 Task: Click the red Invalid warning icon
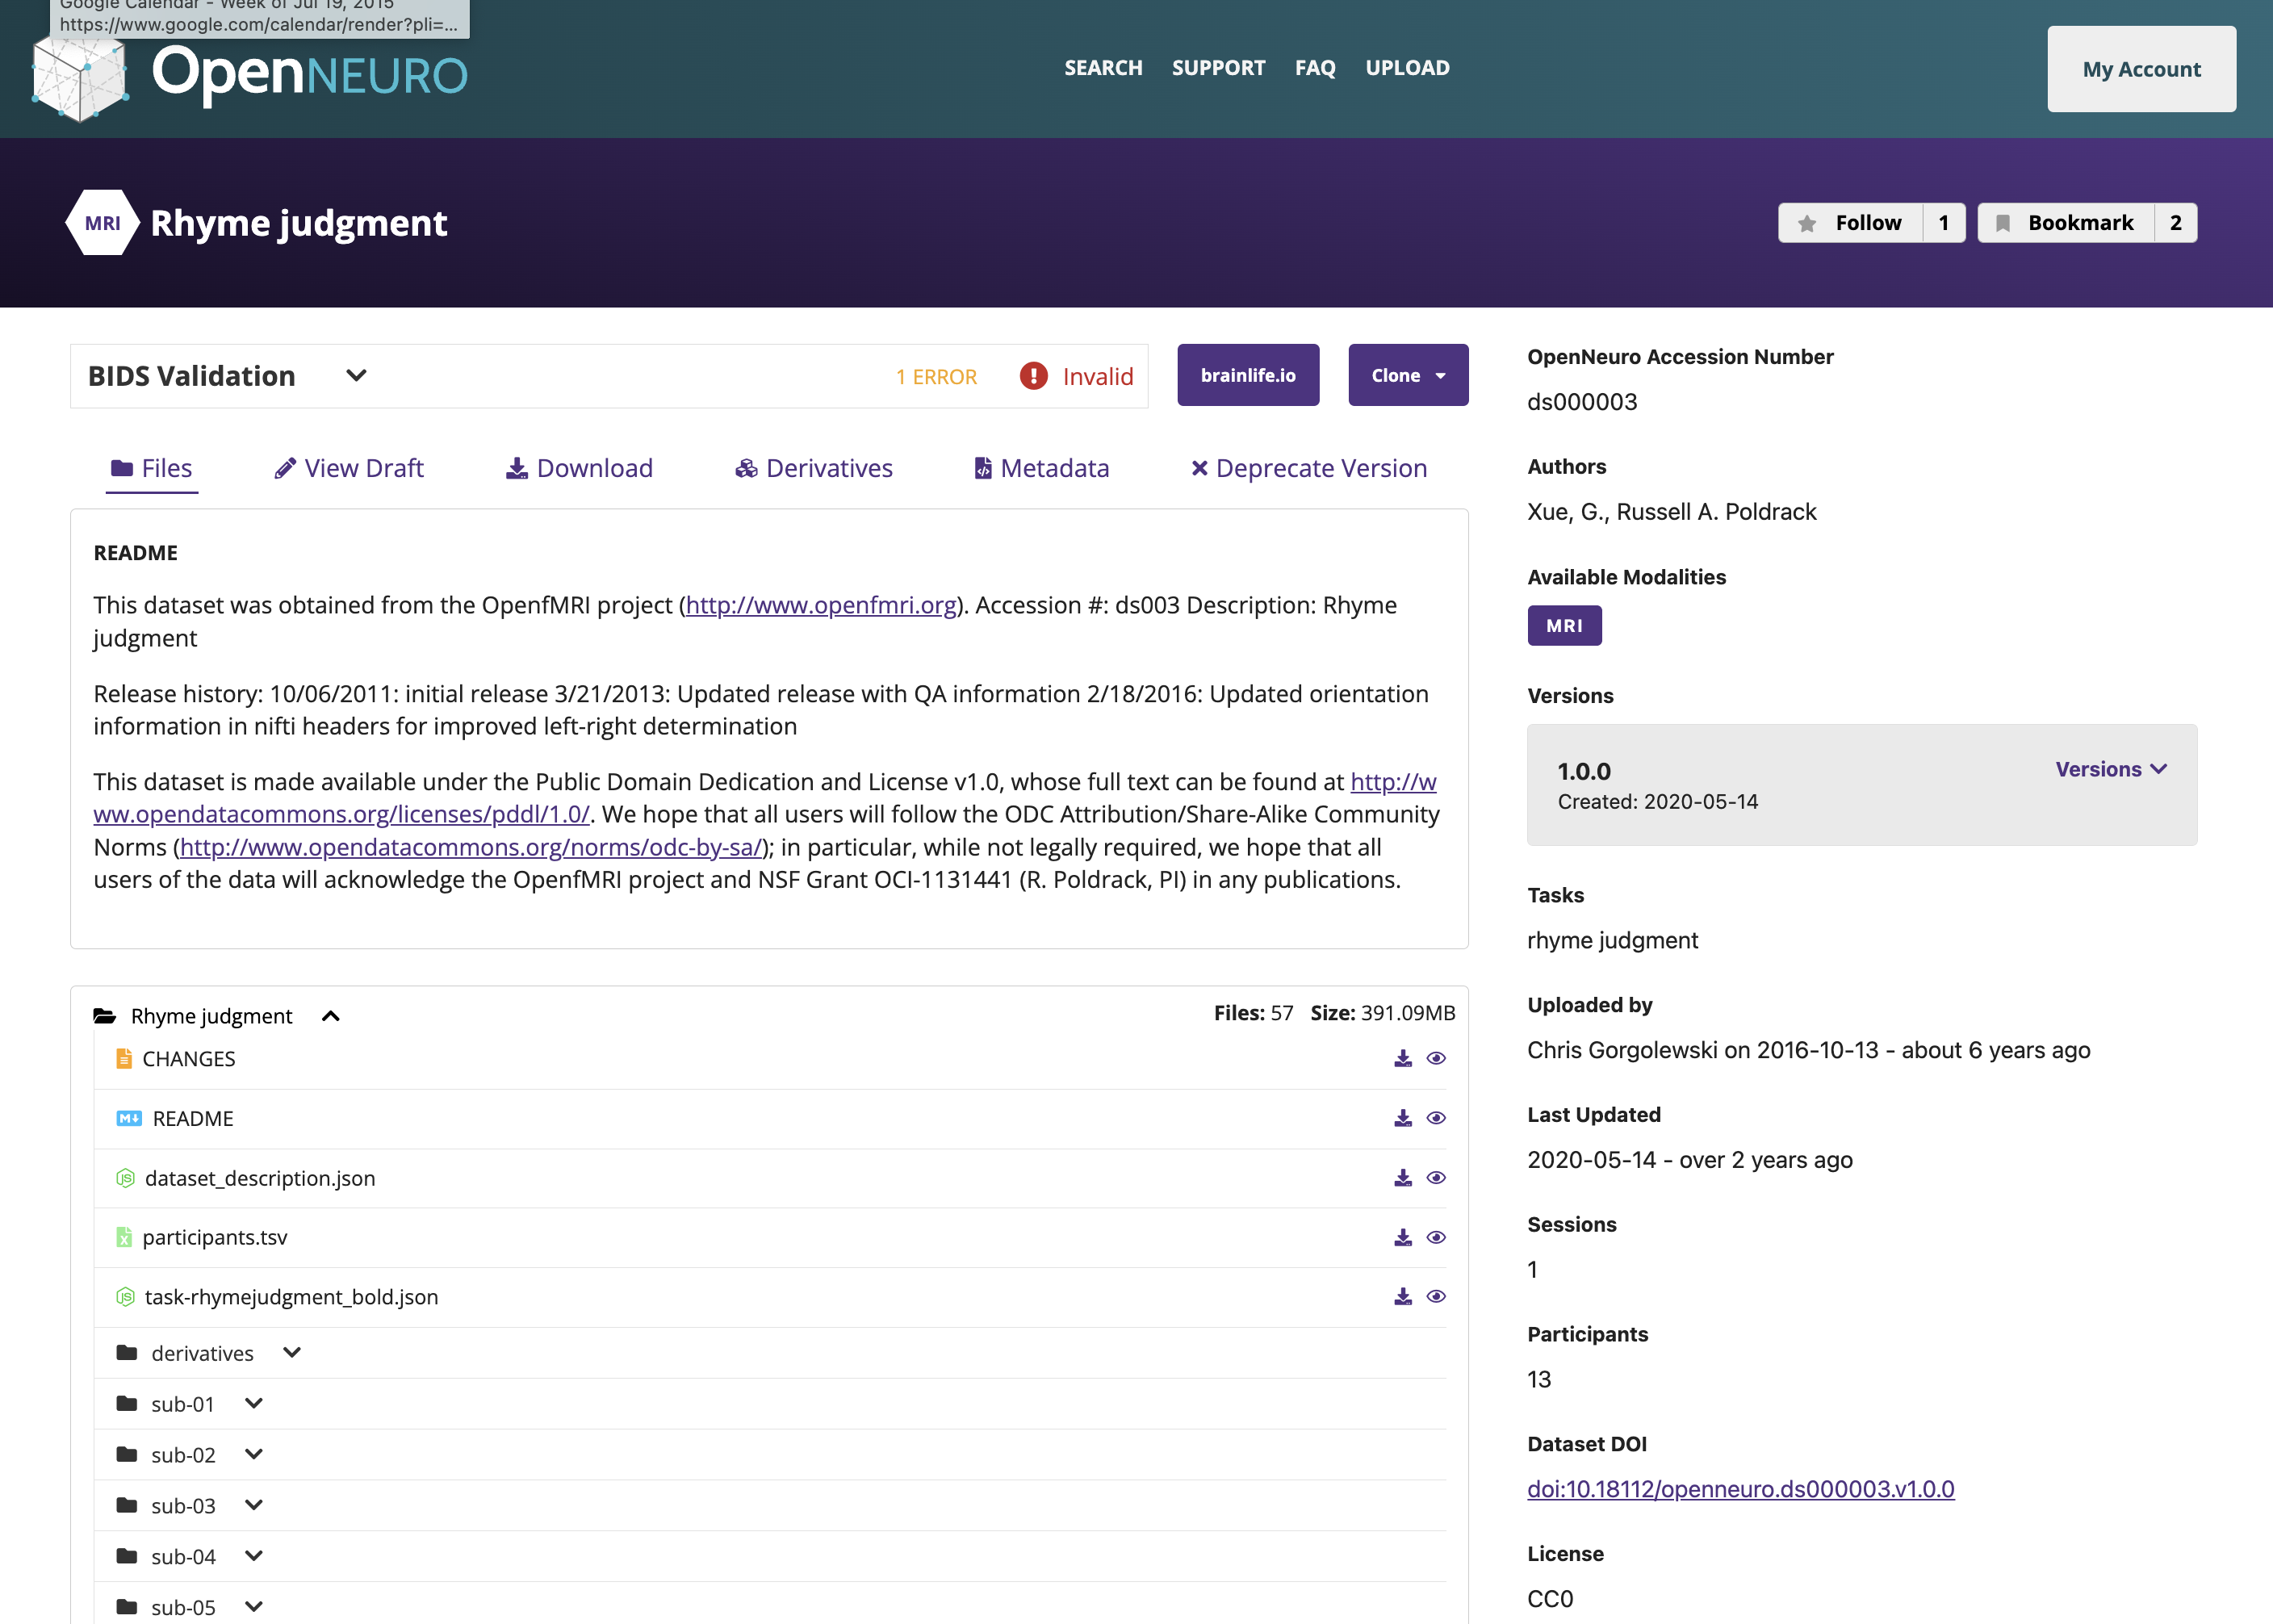(x=1033, y=376)
